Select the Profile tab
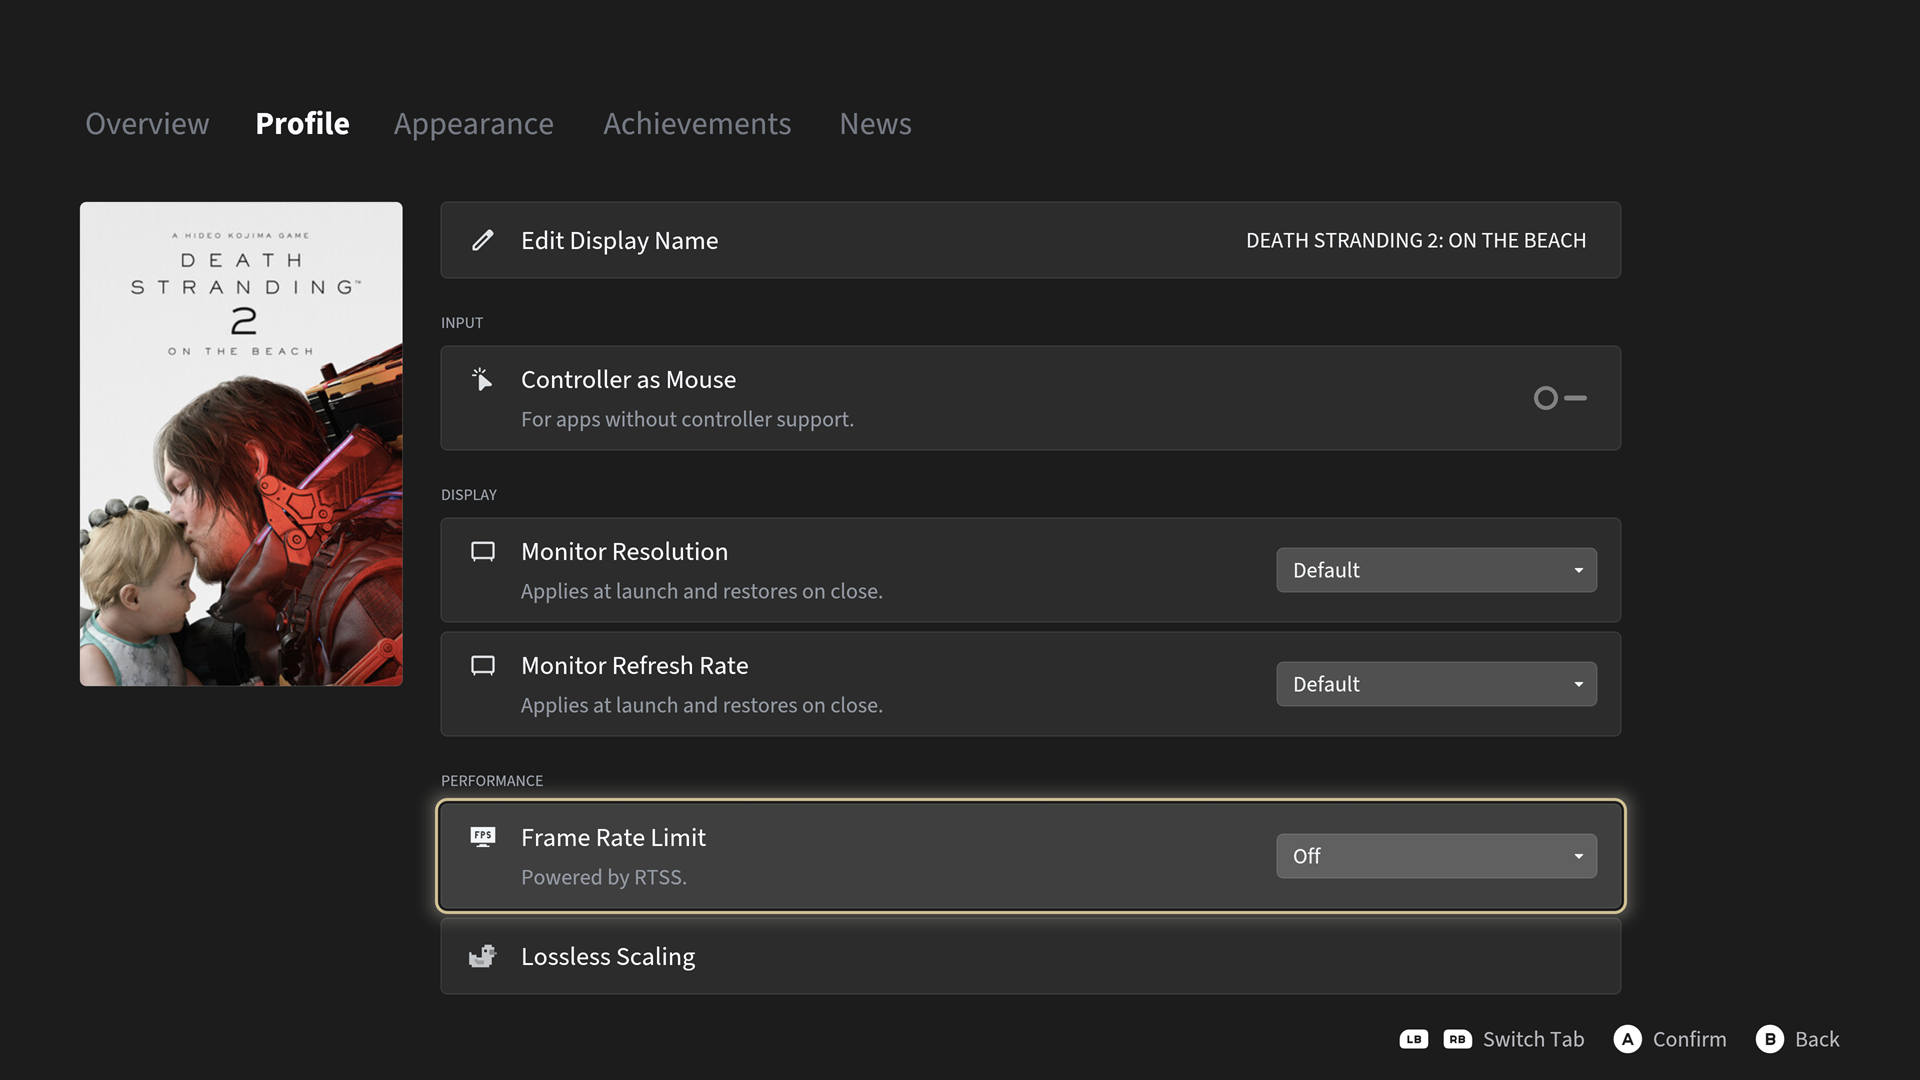 pos(302,123)
